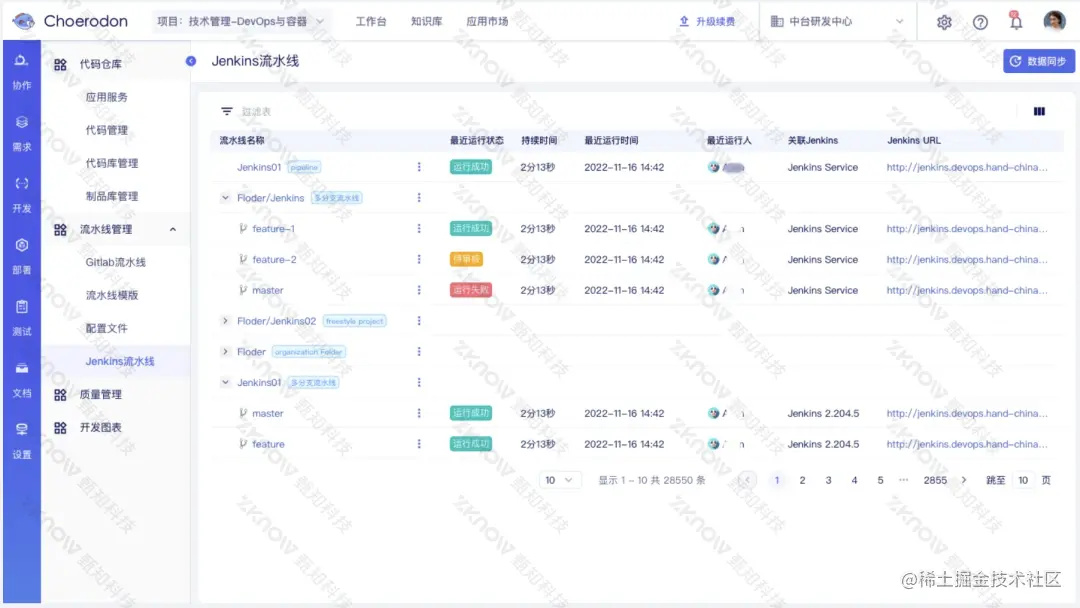The width and height of the screenshot is (1080, 608).
Task: Switch to the 工作台 navigation item
Action: [371, 20]
